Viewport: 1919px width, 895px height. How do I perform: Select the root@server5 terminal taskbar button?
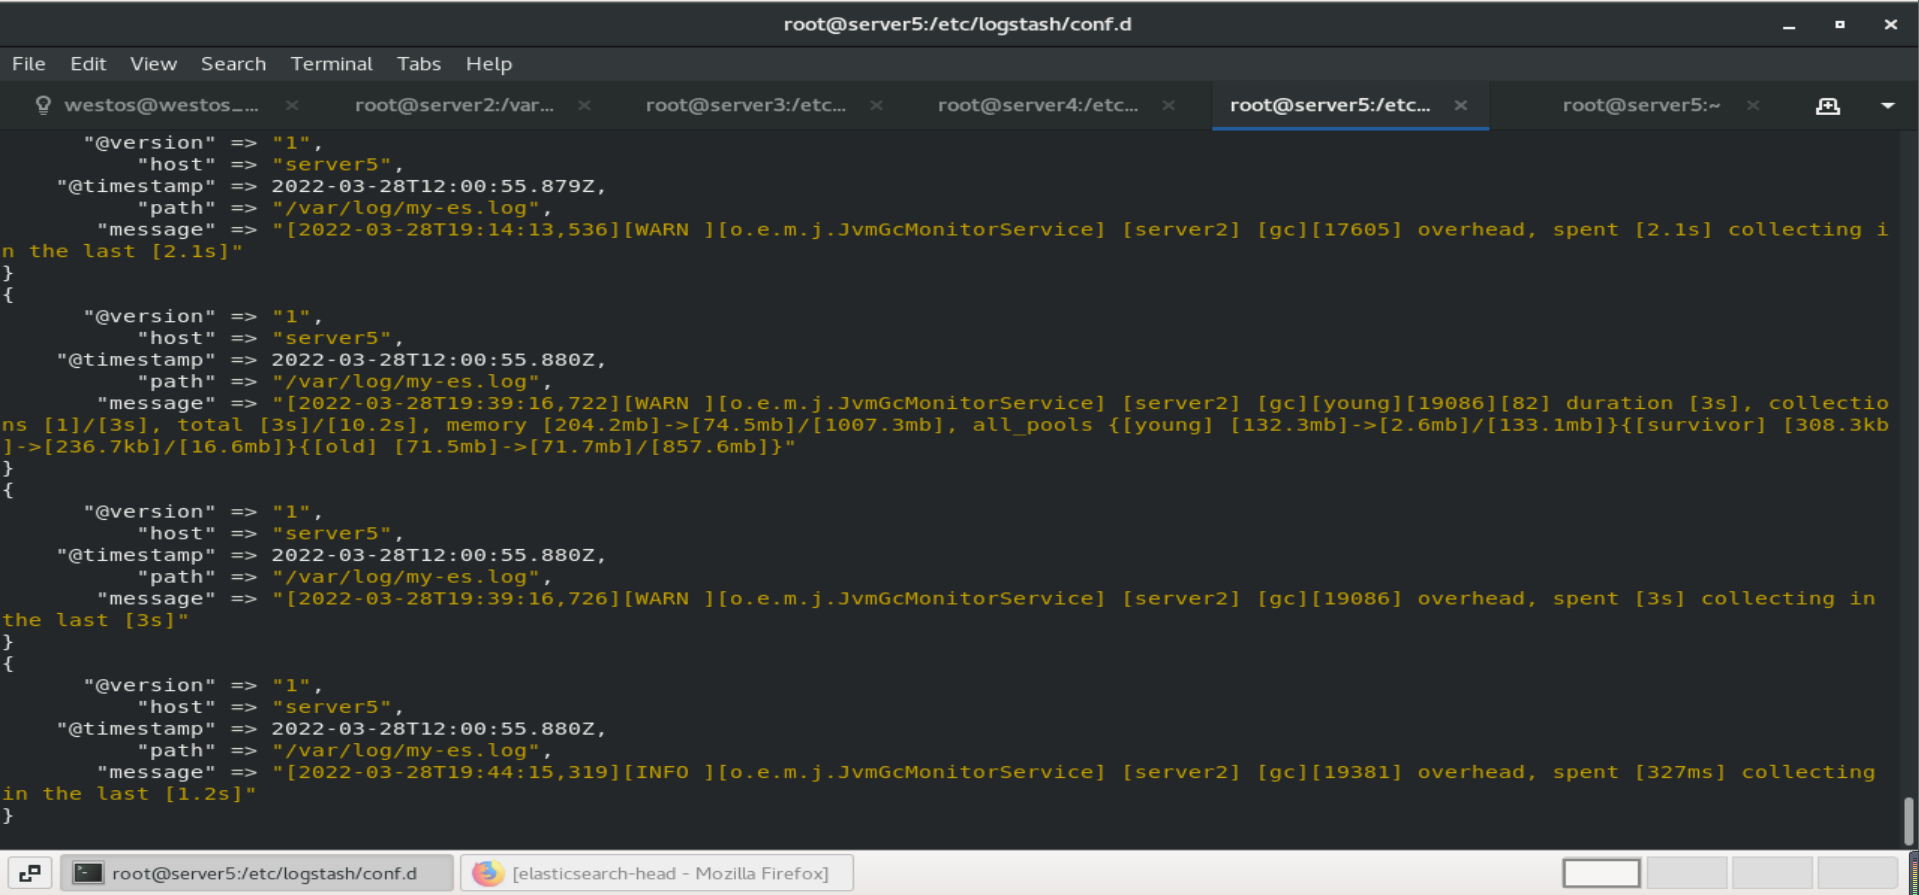pos(257,873)
